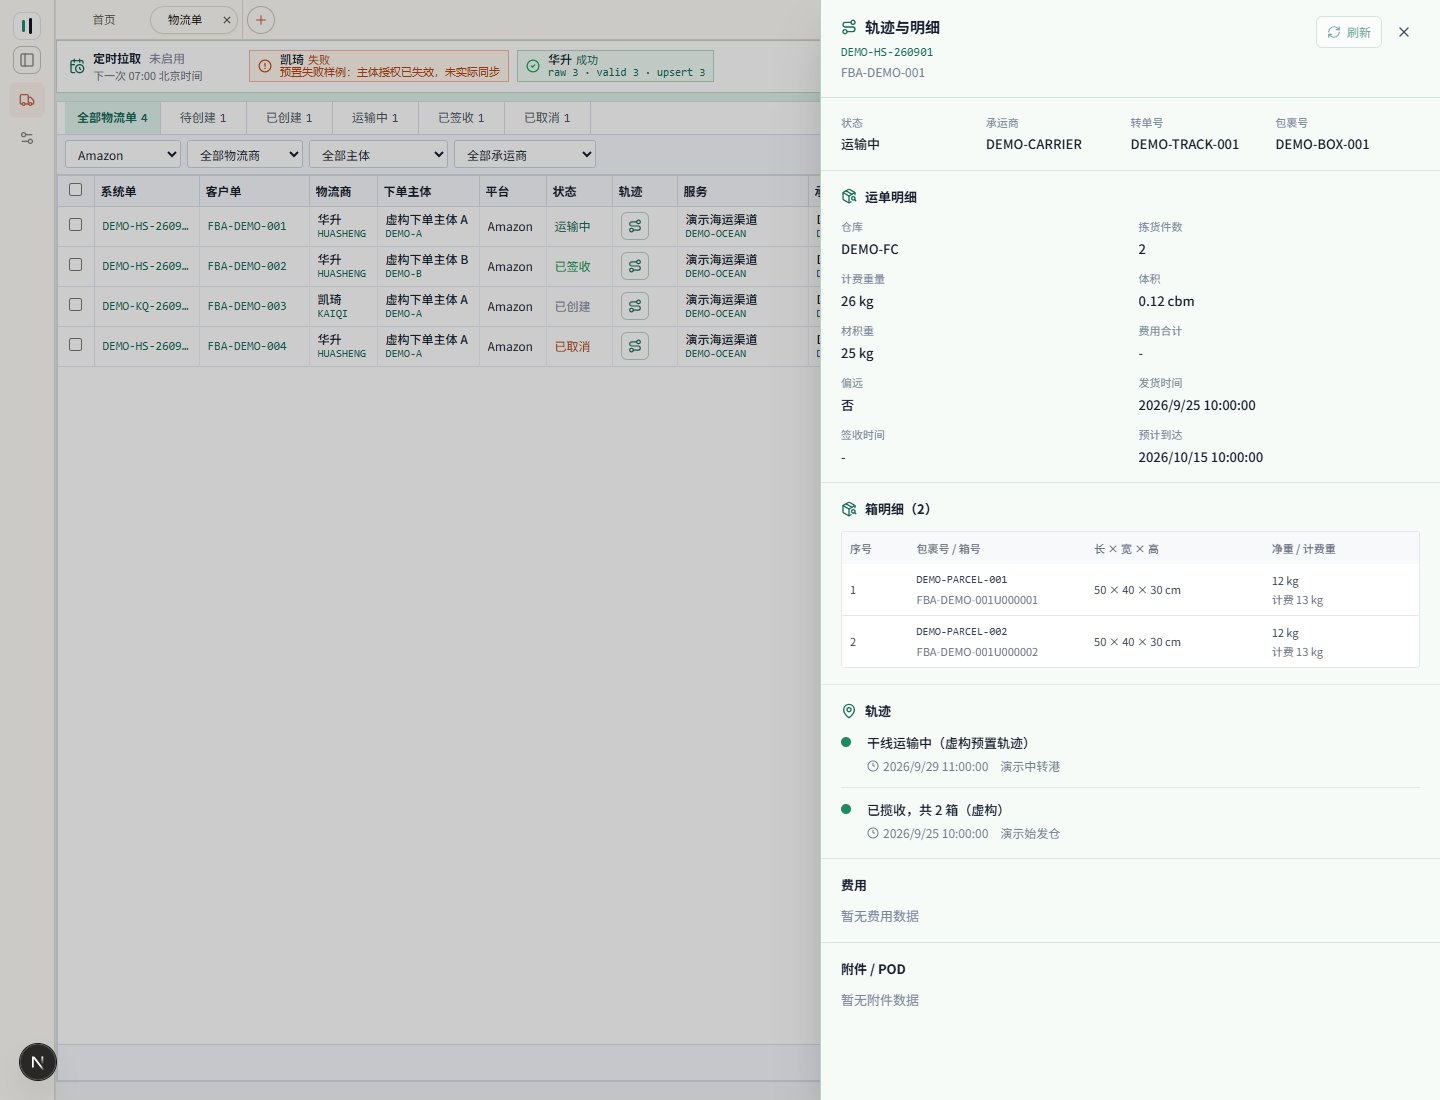Screen dimensions: 1440x1100
Task: Click the 华升 成功 check icon
Action: click(x=533, y=66)
